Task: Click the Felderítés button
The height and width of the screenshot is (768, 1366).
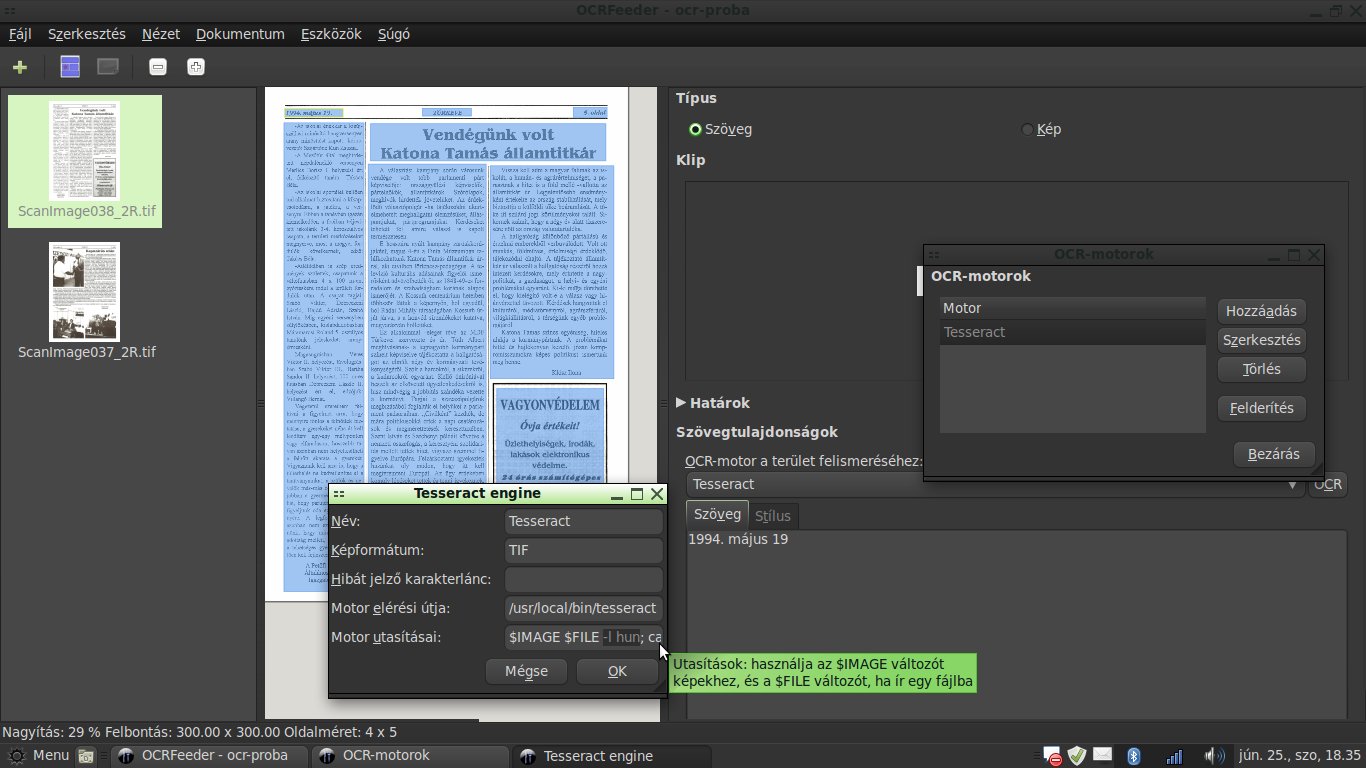Action: pos(1262,407)
